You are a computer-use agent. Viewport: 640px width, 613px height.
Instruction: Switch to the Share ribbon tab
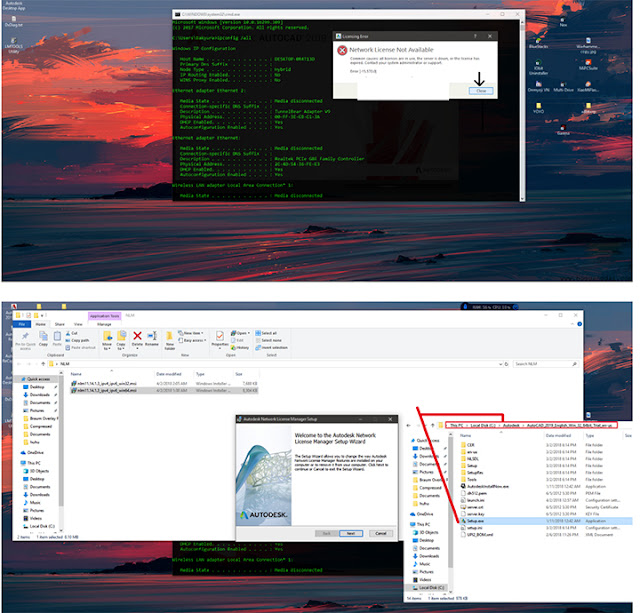coord(60,324)
